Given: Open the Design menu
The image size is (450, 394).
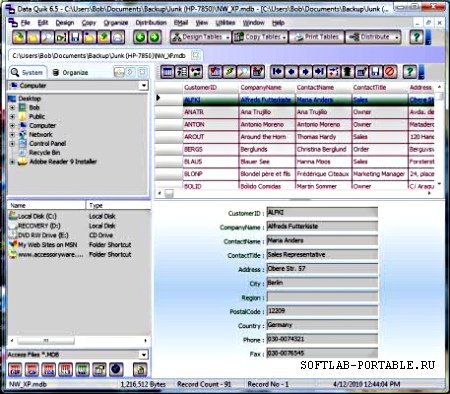Looking at the screenshot, I should click(x=65, y=23).
